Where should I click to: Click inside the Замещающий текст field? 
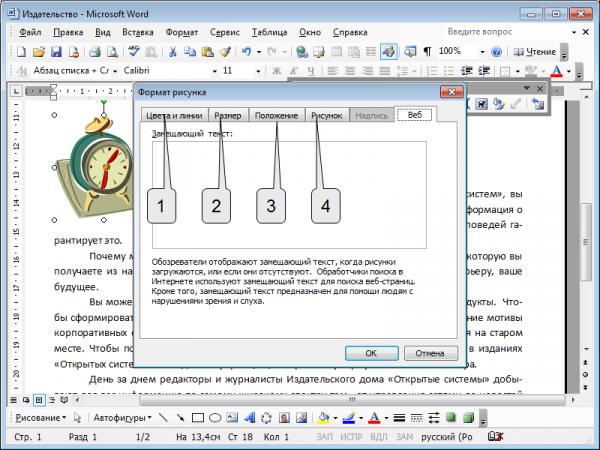pyautogui.click(x=289, y=195)
